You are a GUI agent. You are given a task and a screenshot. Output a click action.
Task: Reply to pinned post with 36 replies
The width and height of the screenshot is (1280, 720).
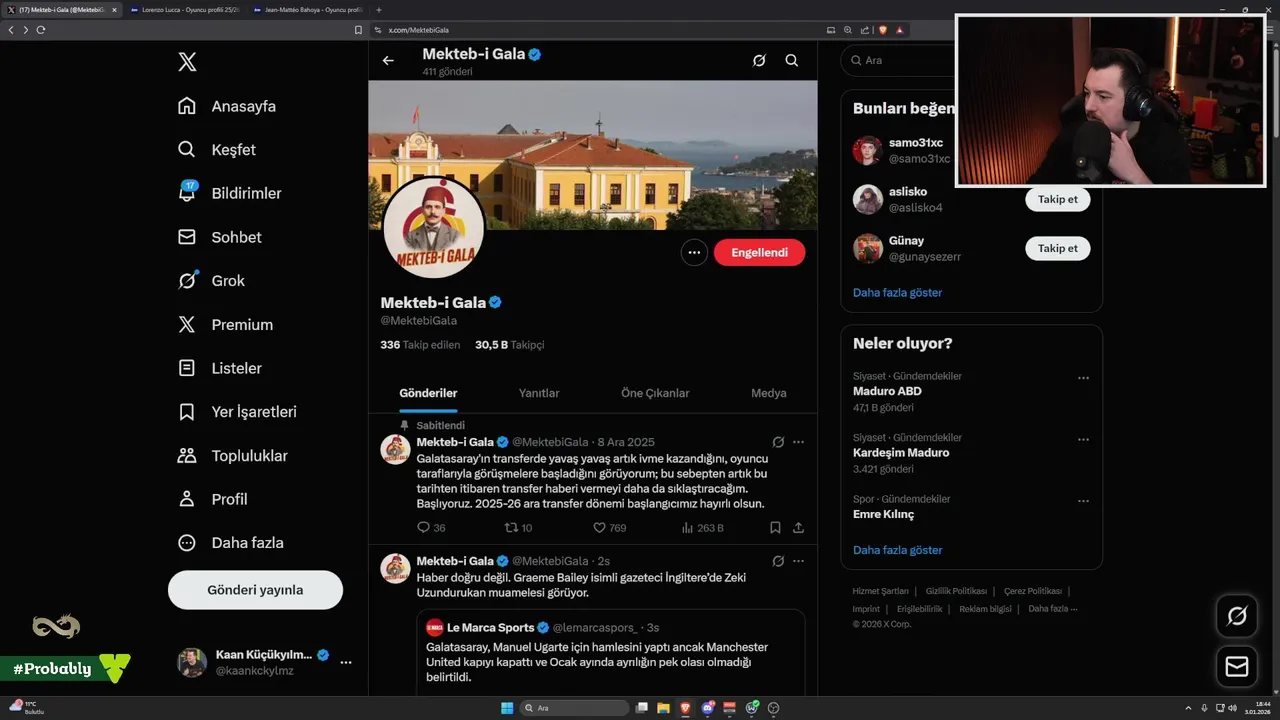(431, 528)
